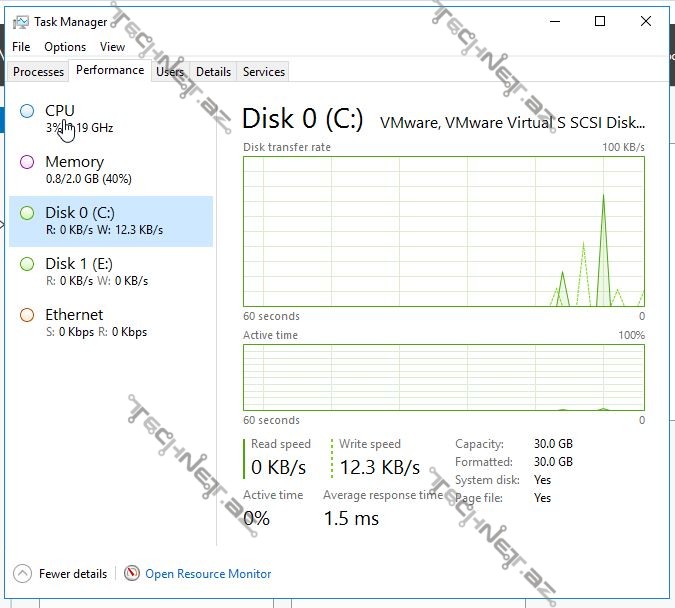The width and height of the screenshot is (675, 608).
Task: Open the View menu
Action: click(x=112, y=47)
